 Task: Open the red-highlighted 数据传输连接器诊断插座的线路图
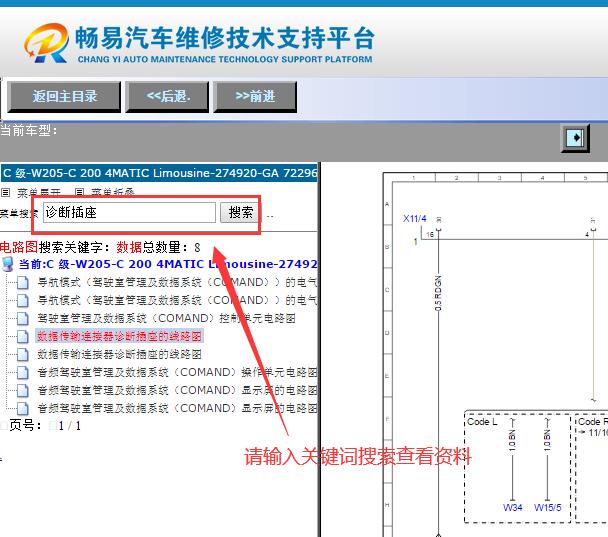[x=119, y=336]
